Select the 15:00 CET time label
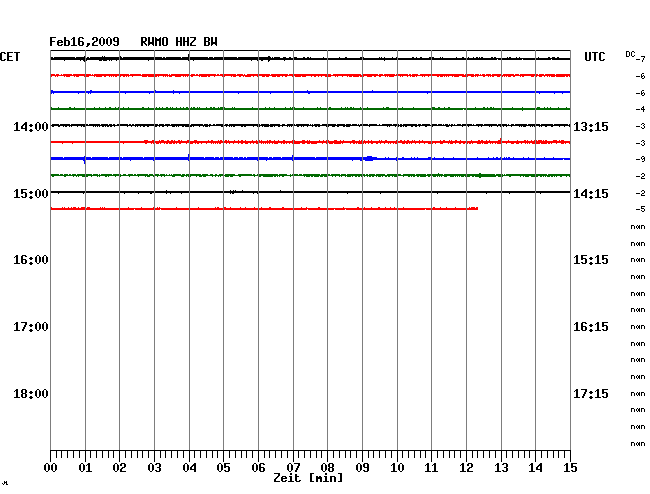This screenshot has height=494, width=650. point(31,194)
